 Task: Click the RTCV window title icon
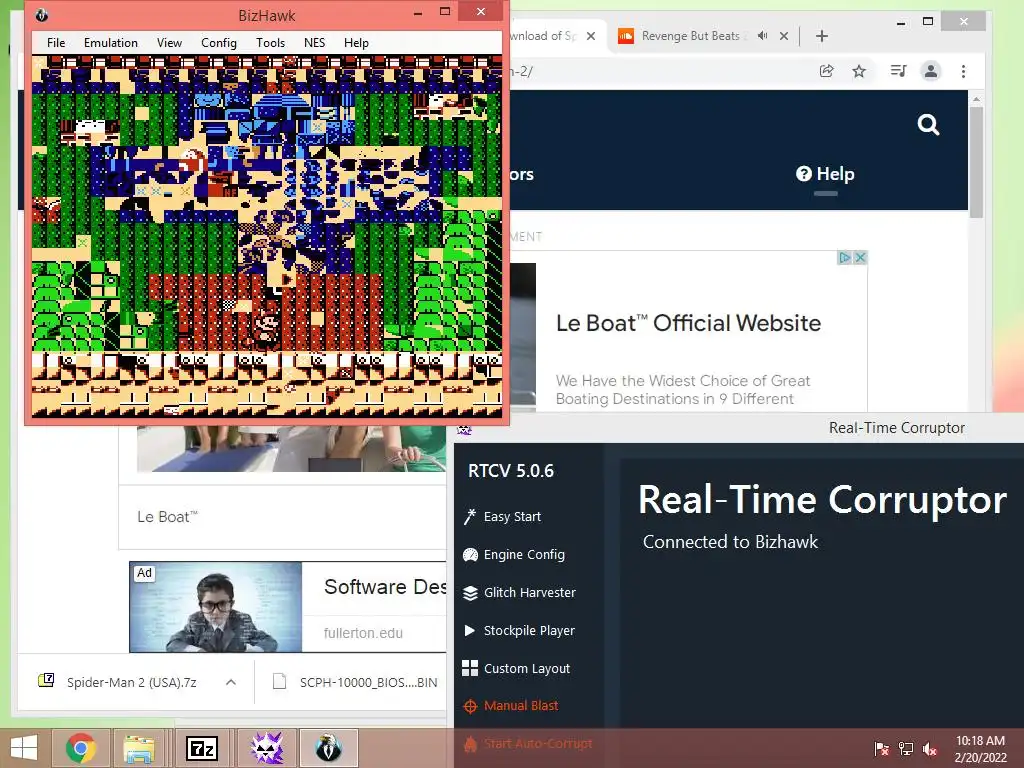pos(464,428)
